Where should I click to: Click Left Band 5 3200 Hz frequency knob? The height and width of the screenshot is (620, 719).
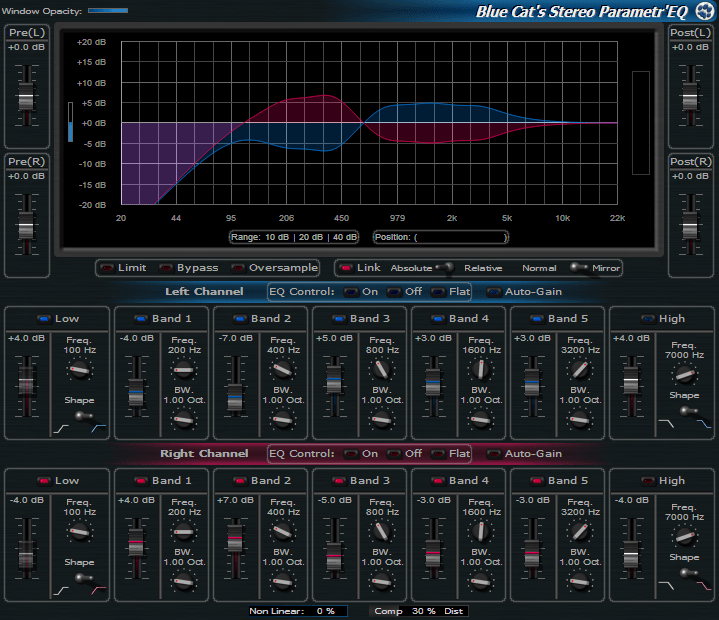click(580, 370)
